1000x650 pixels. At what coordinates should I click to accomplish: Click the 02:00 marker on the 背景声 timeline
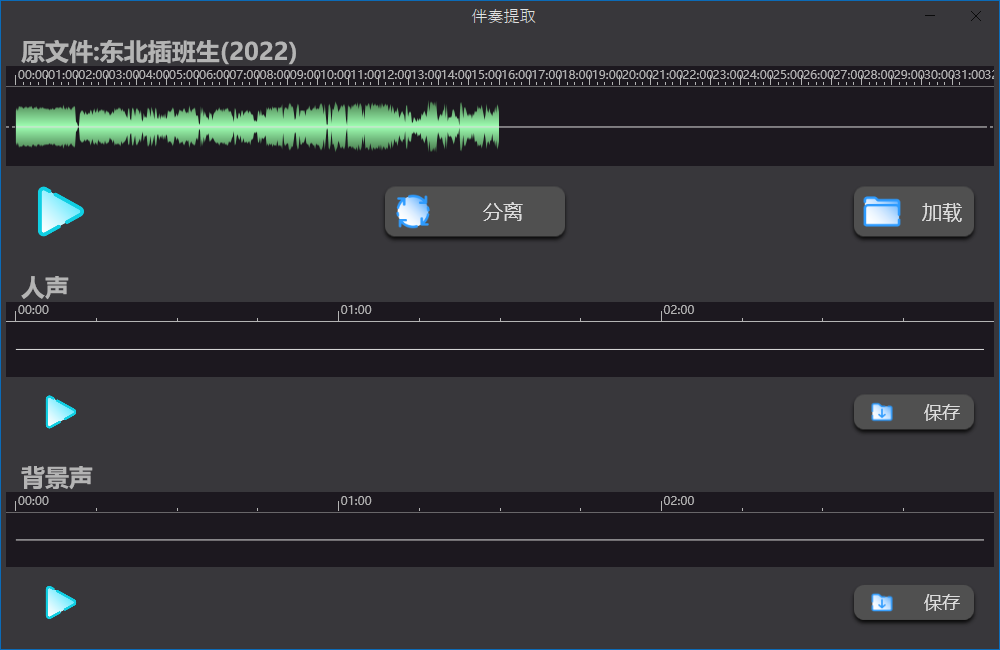click(x=679, y=501)
